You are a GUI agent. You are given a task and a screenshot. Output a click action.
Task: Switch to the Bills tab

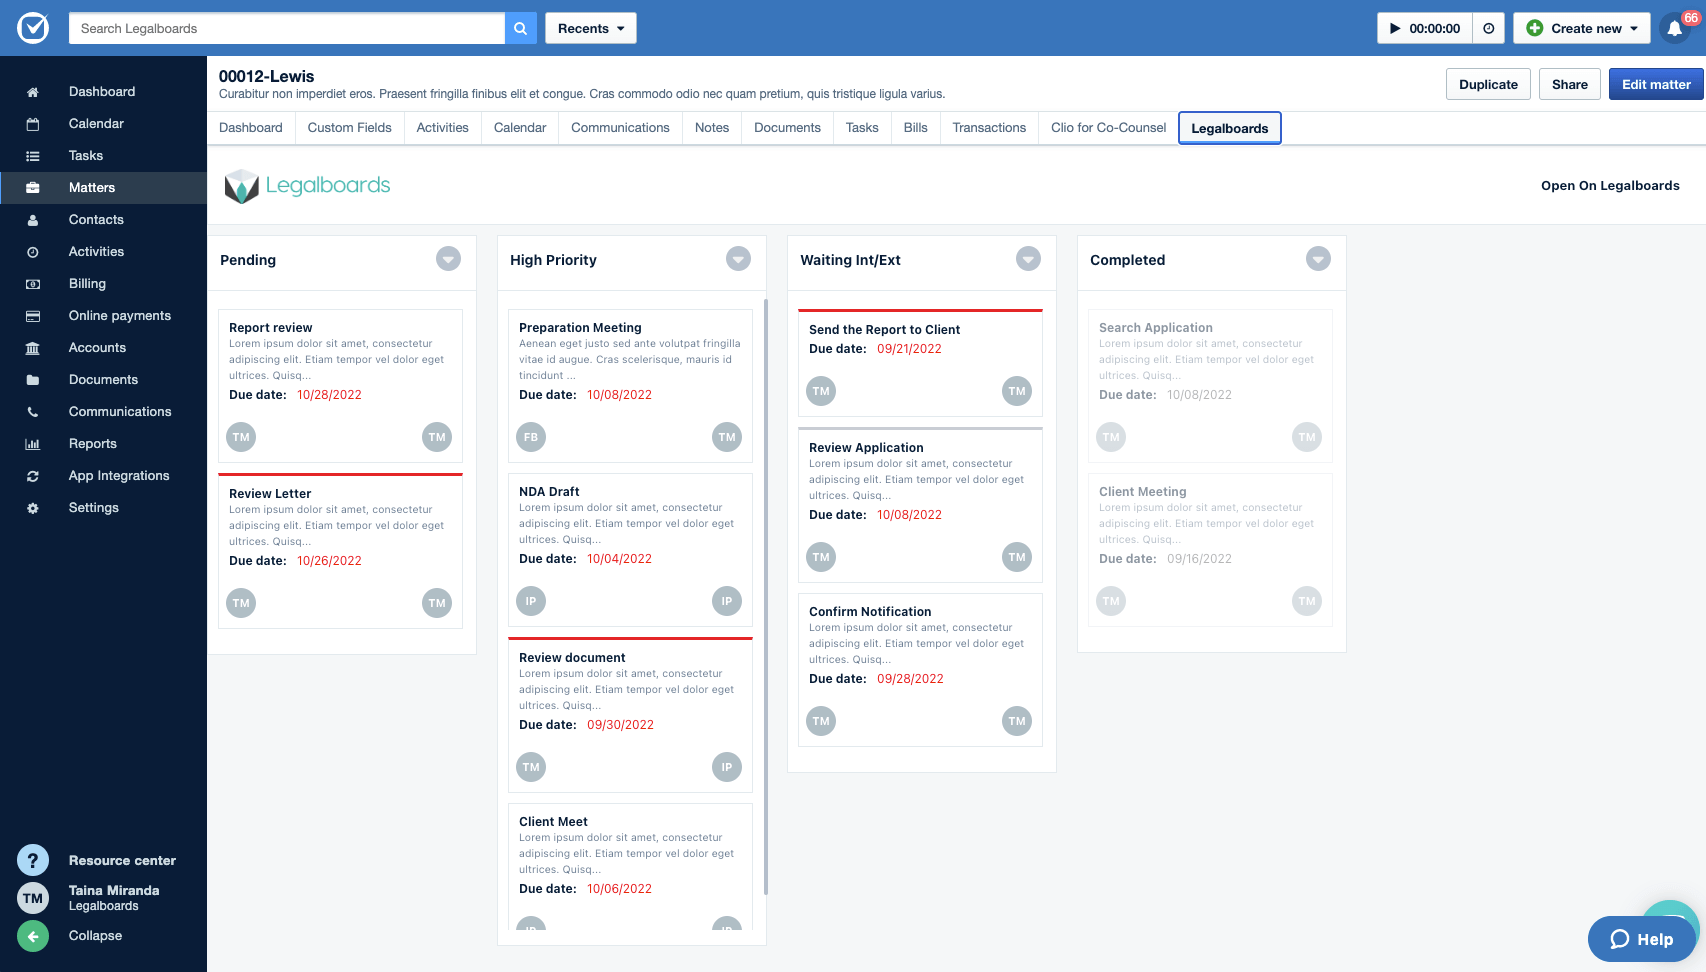pyautogui.click(x=915, y=128)
